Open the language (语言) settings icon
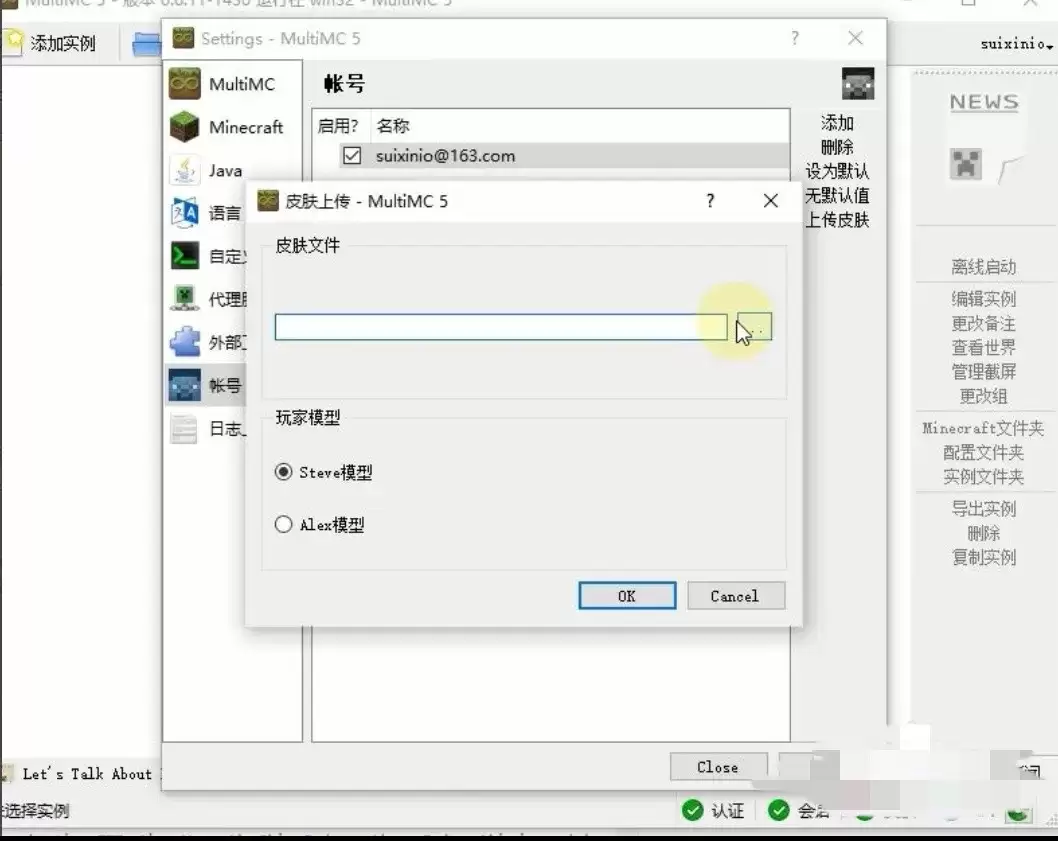Image resolution: width=1058 pixels, height=841 pixels. (x=184, y=213)
